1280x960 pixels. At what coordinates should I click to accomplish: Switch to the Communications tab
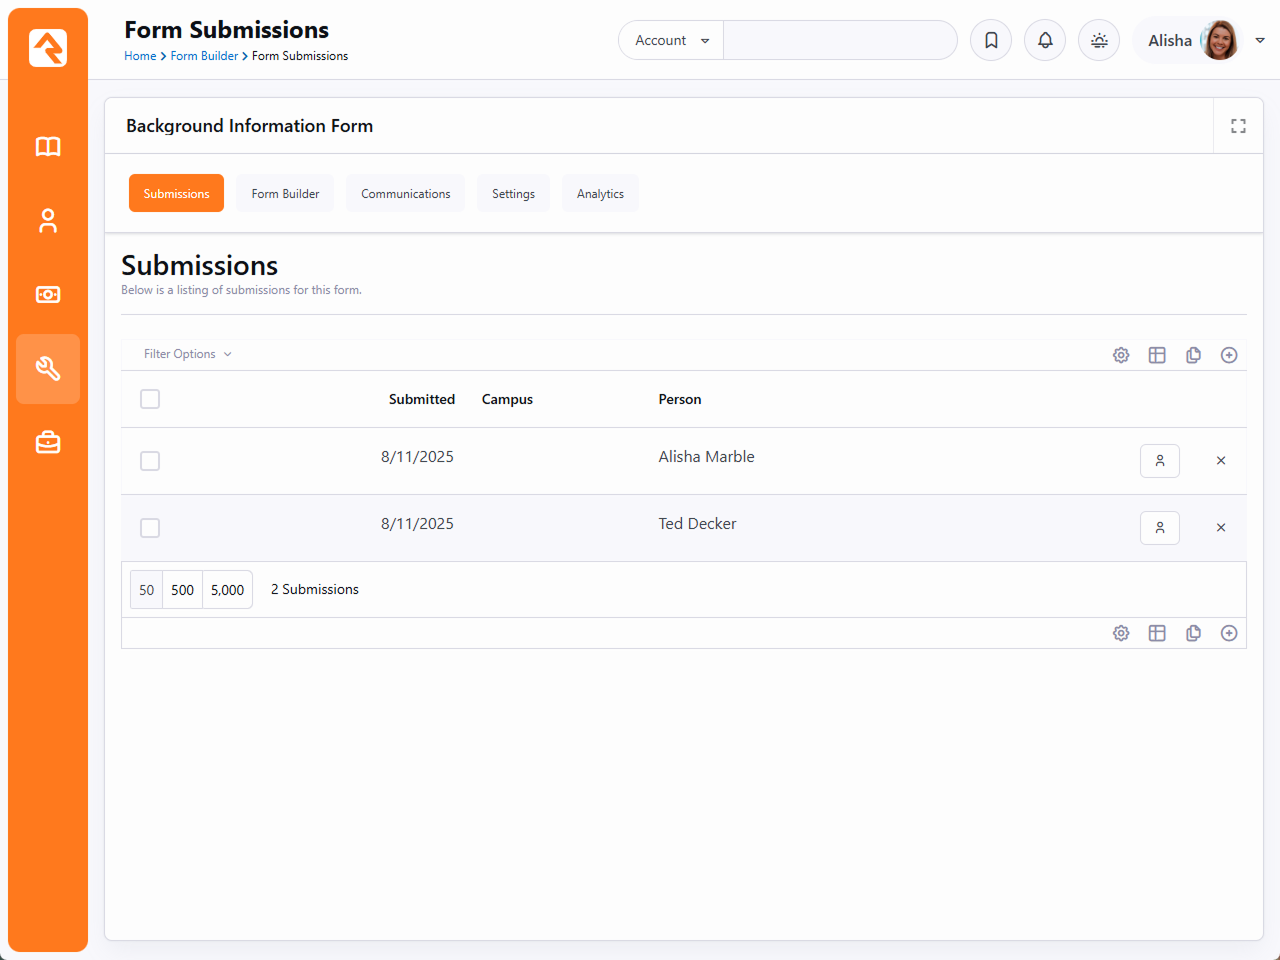pyautogui.click(x=405, y=194)
